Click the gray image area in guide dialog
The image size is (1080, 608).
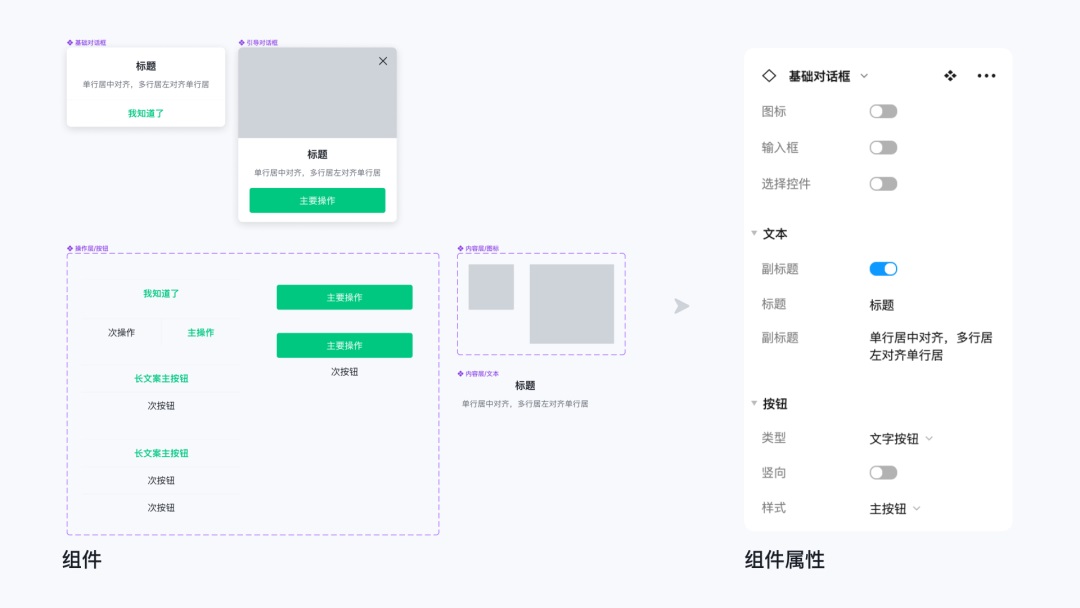[x=318, y=93]
